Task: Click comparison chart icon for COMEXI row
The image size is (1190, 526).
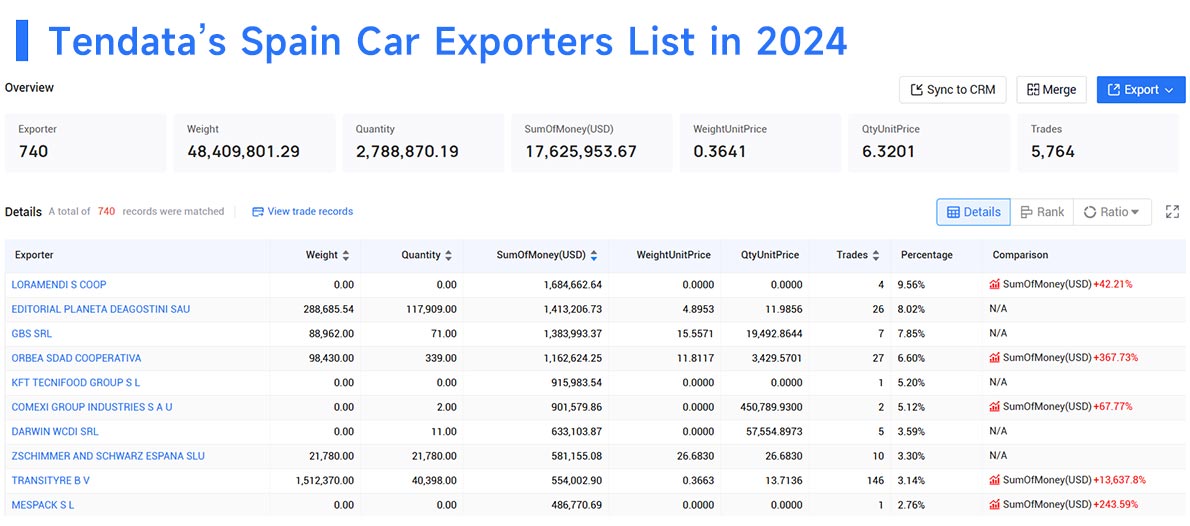Action: point(994,407)
